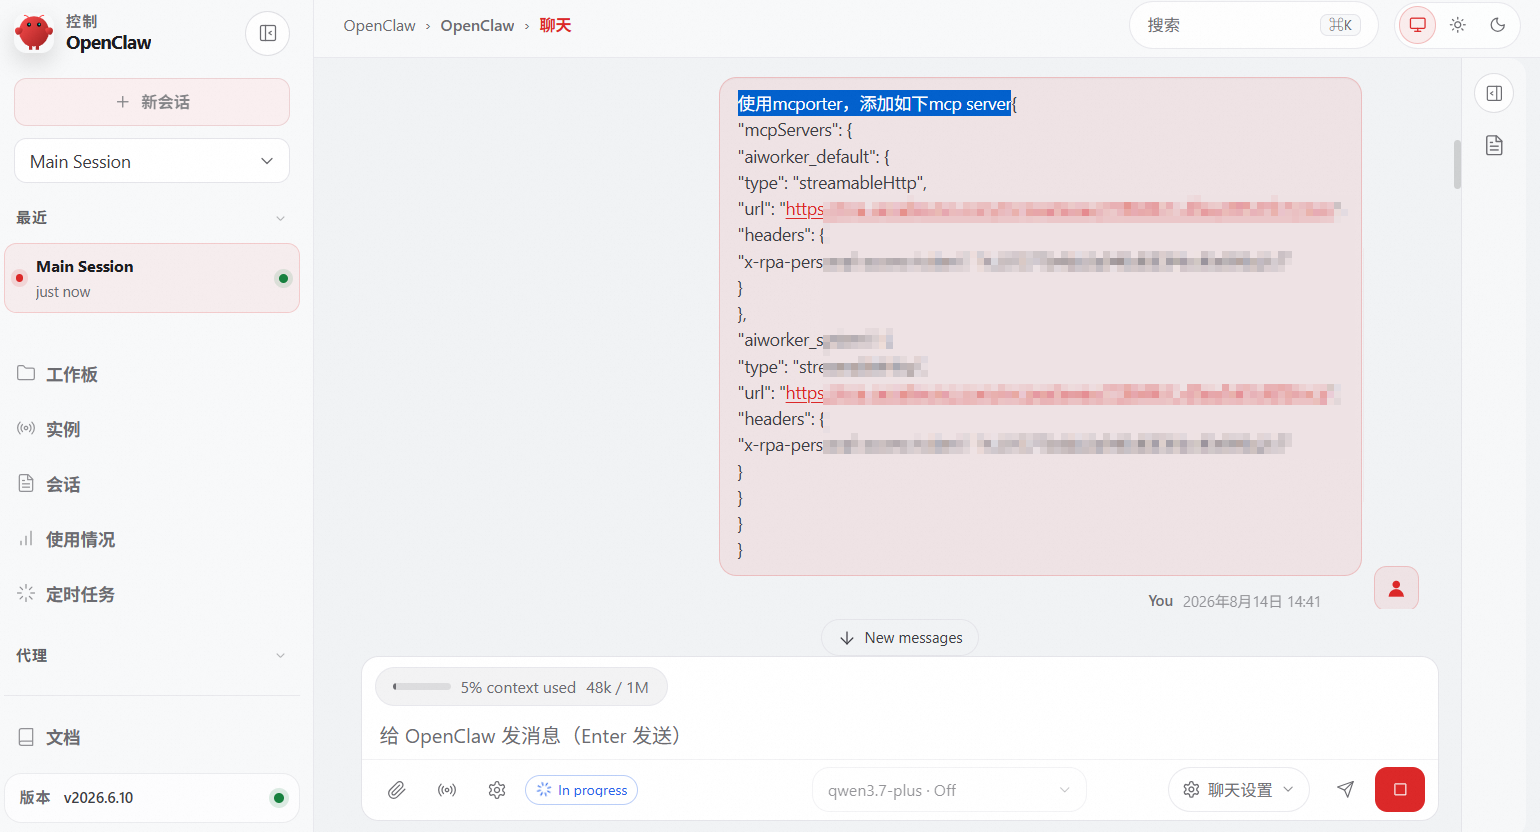Screen dimensions: 1540x832
Task: Click the context usage progress bar
Action: click(422, 687)
